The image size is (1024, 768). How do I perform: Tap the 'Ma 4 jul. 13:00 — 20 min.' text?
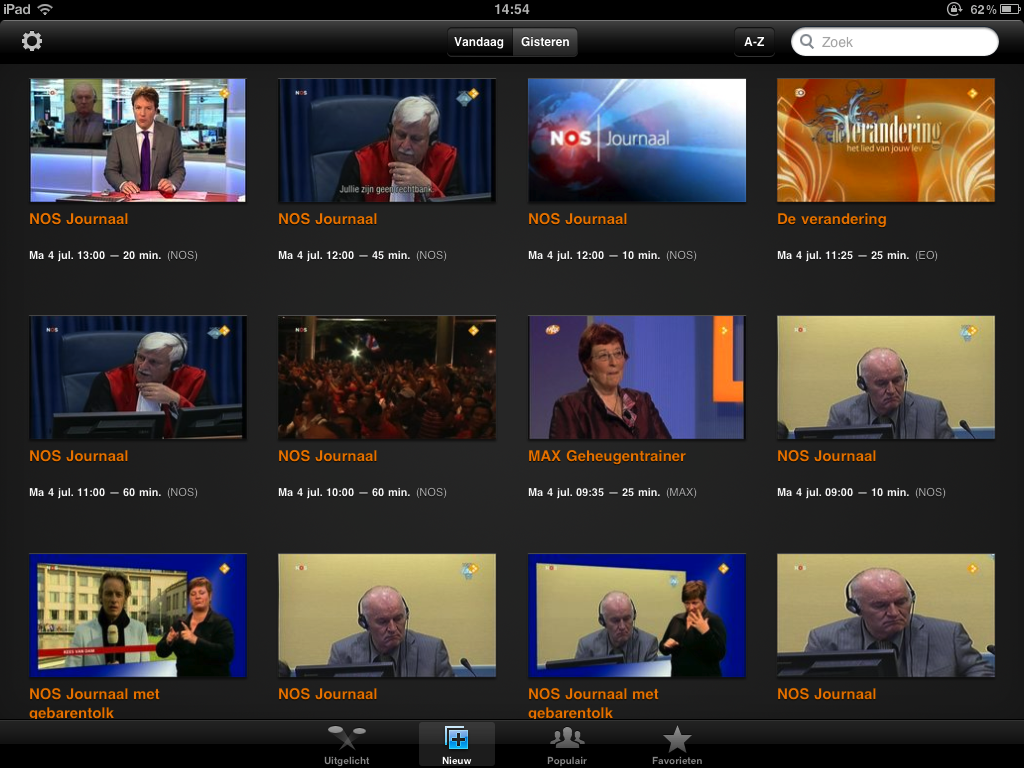tap(95, 255)
